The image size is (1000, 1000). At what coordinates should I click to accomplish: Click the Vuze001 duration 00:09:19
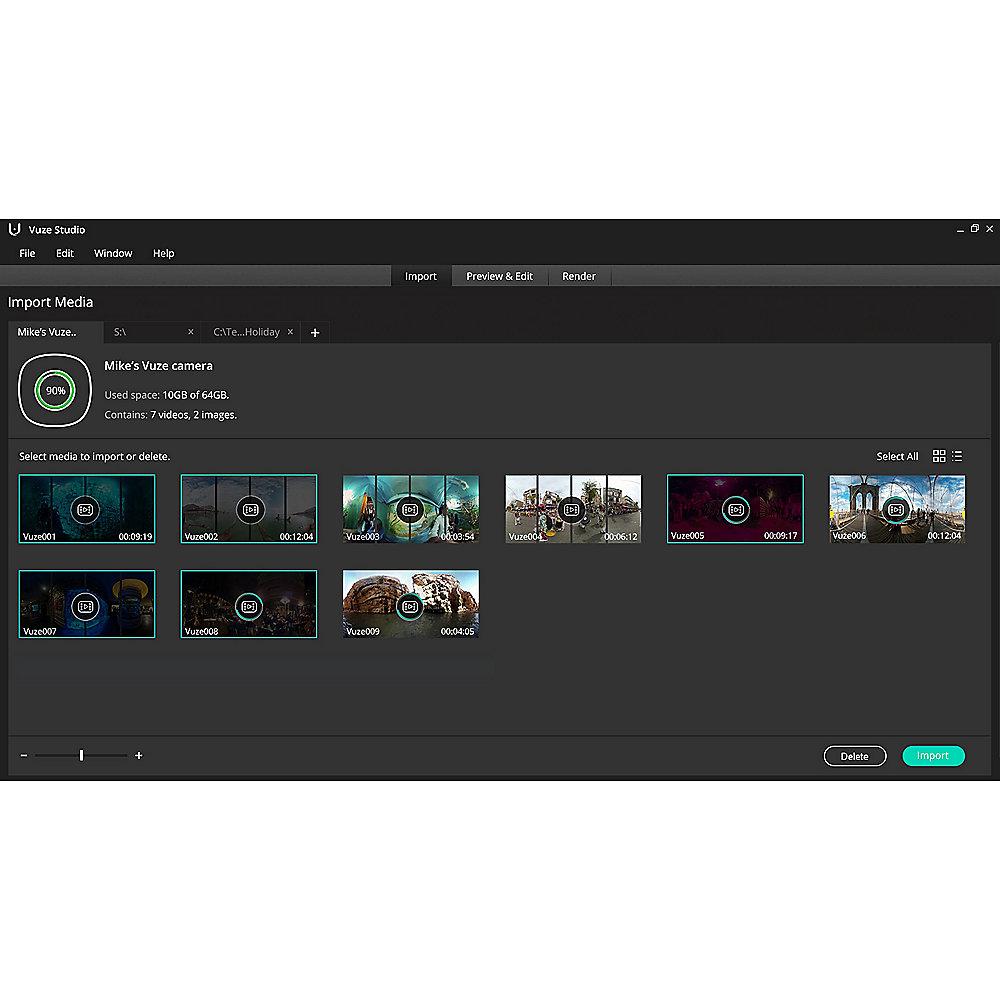click(x=135, y=536)
